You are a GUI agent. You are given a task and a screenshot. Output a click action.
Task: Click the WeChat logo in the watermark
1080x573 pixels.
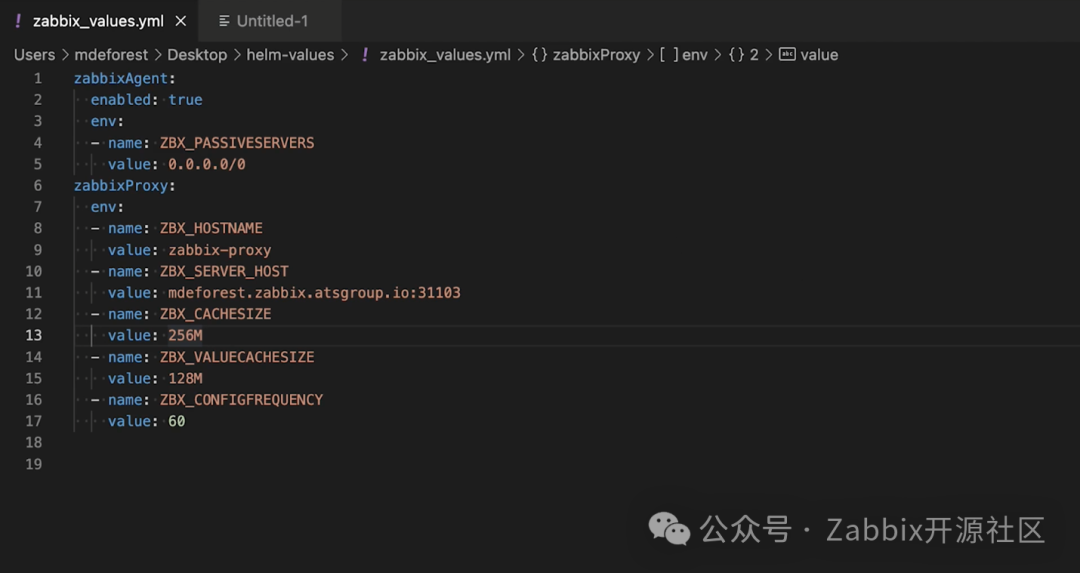point(669,528)
